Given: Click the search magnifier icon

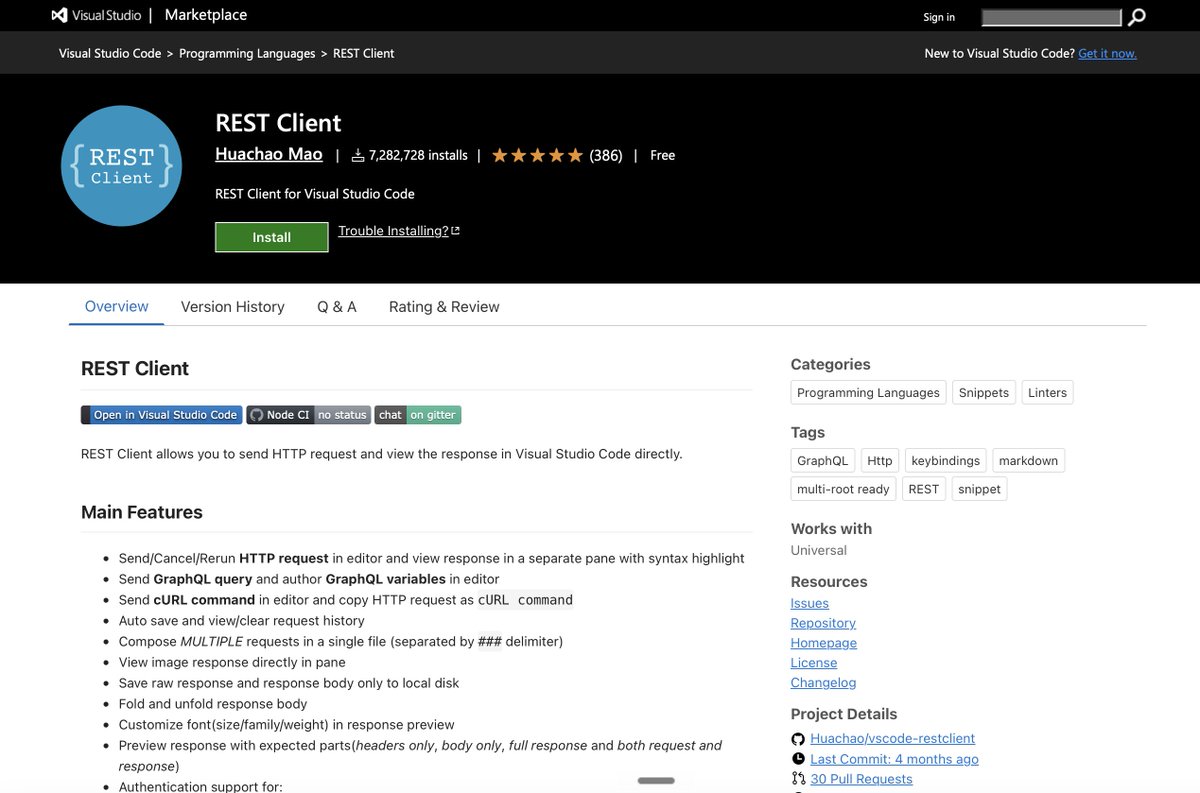Looking at the screenshot, I should point(1137,17).
